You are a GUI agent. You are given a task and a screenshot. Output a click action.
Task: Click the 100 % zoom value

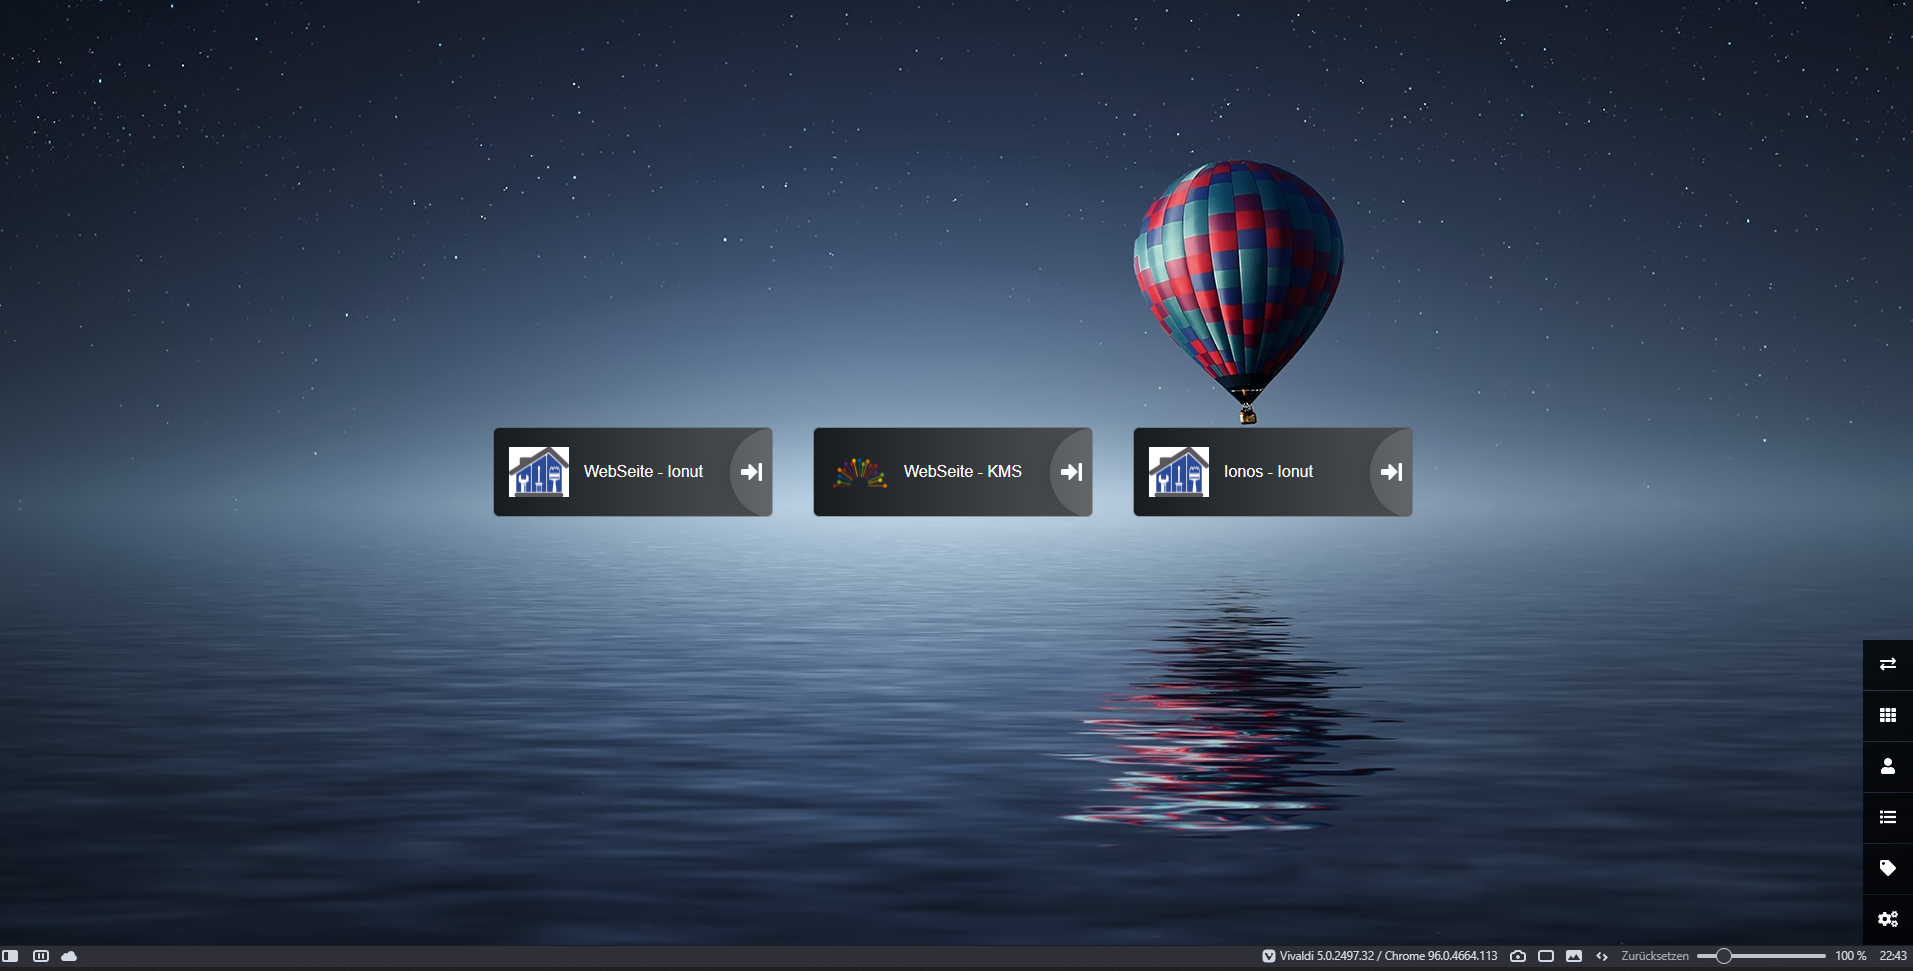pos(1851,956)
